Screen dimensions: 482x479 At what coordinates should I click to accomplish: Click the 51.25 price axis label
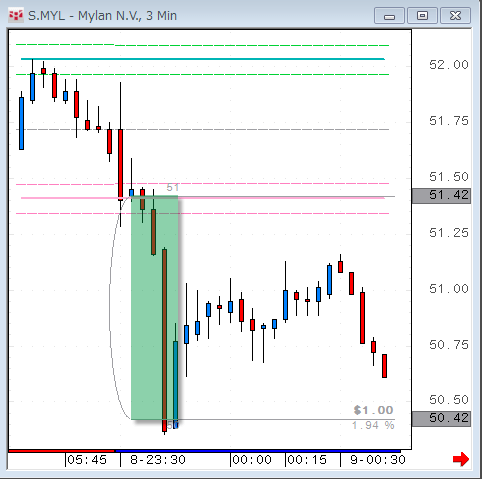[449, 233]
